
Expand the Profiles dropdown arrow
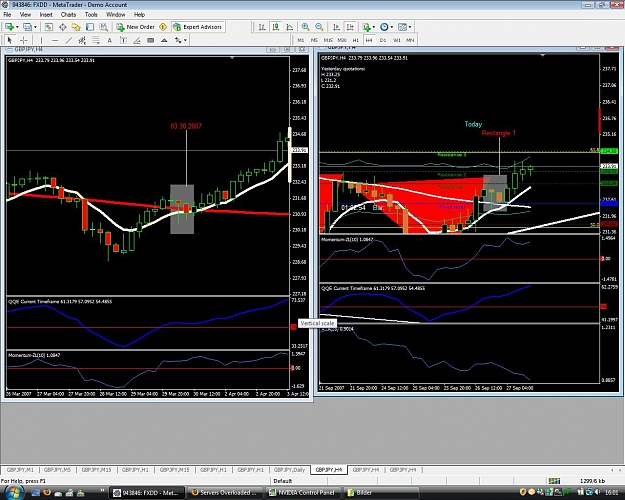point(35,27)
